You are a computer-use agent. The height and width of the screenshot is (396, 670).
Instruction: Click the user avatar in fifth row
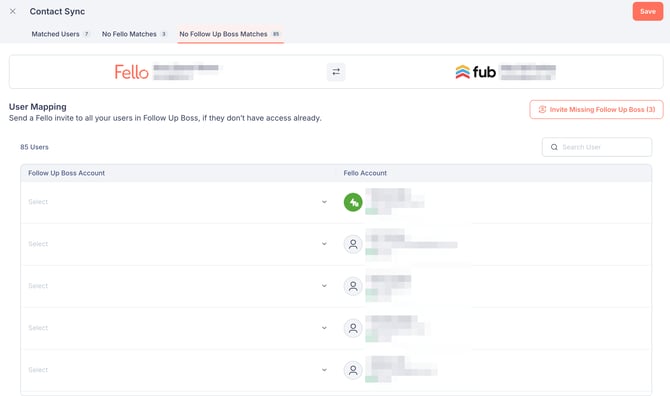[x=353, y=370]
